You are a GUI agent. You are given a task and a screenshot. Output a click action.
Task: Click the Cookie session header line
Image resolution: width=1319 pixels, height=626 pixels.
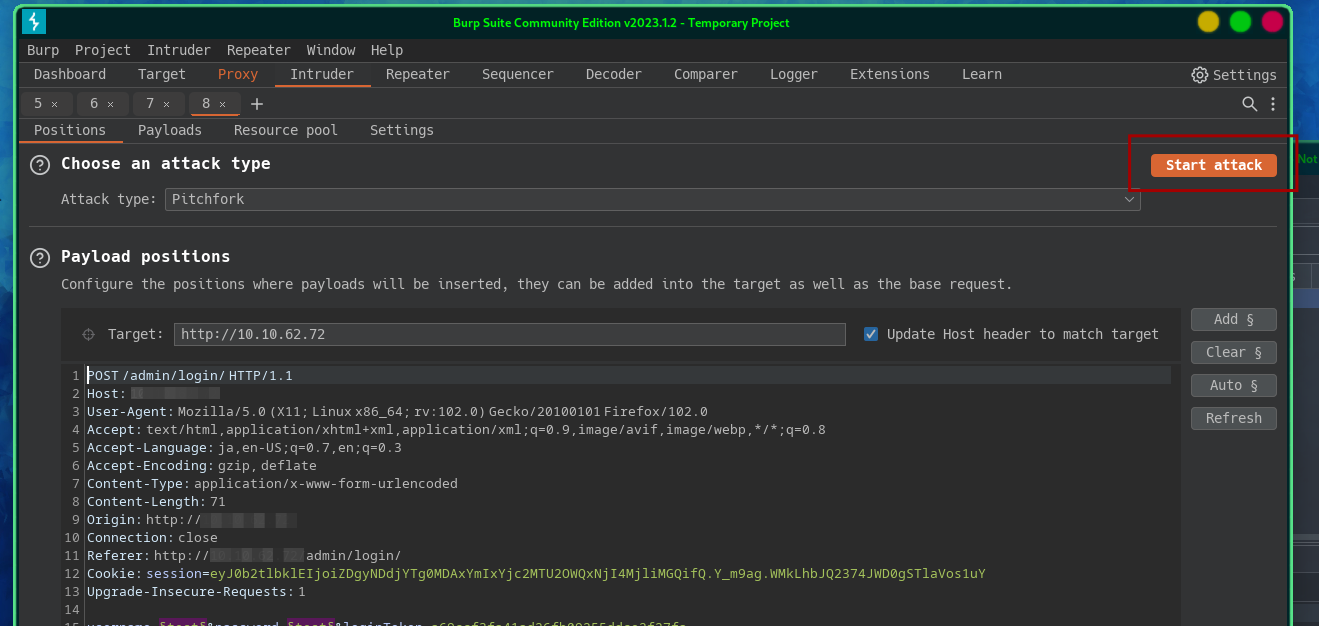click(536, 574)
